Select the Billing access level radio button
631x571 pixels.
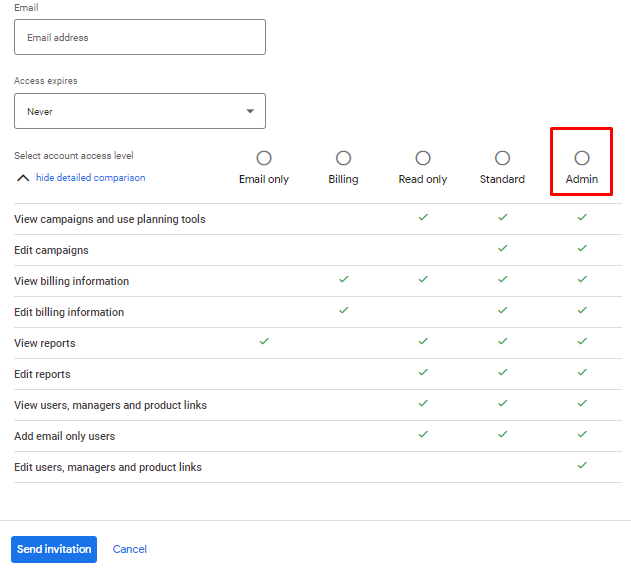pyautogui.click(x=343, y=158)
